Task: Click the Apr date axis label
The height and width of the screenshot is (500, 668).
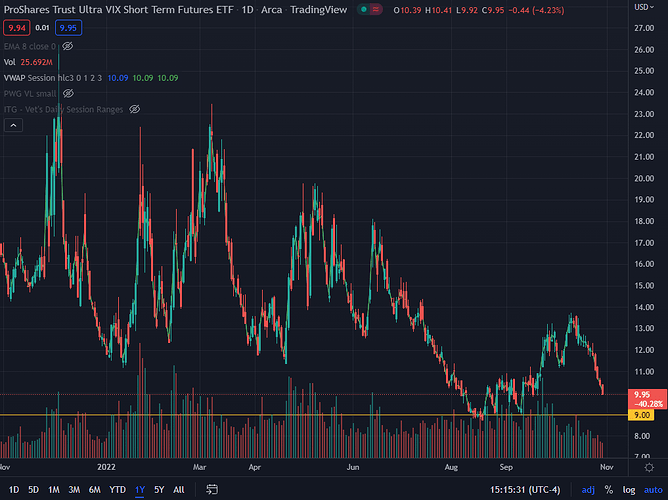Action: tap(255, 467)
